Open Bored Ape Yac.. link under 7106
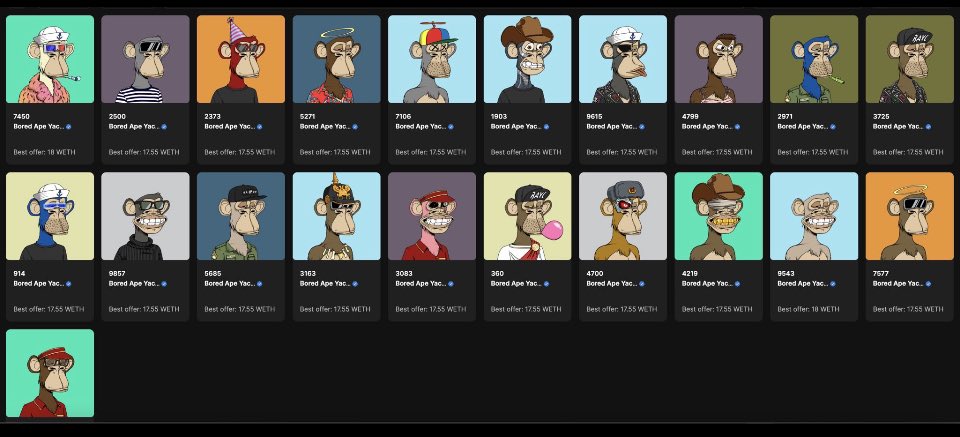The height and width of the screenshot is (437, 960). coord(421,127)
